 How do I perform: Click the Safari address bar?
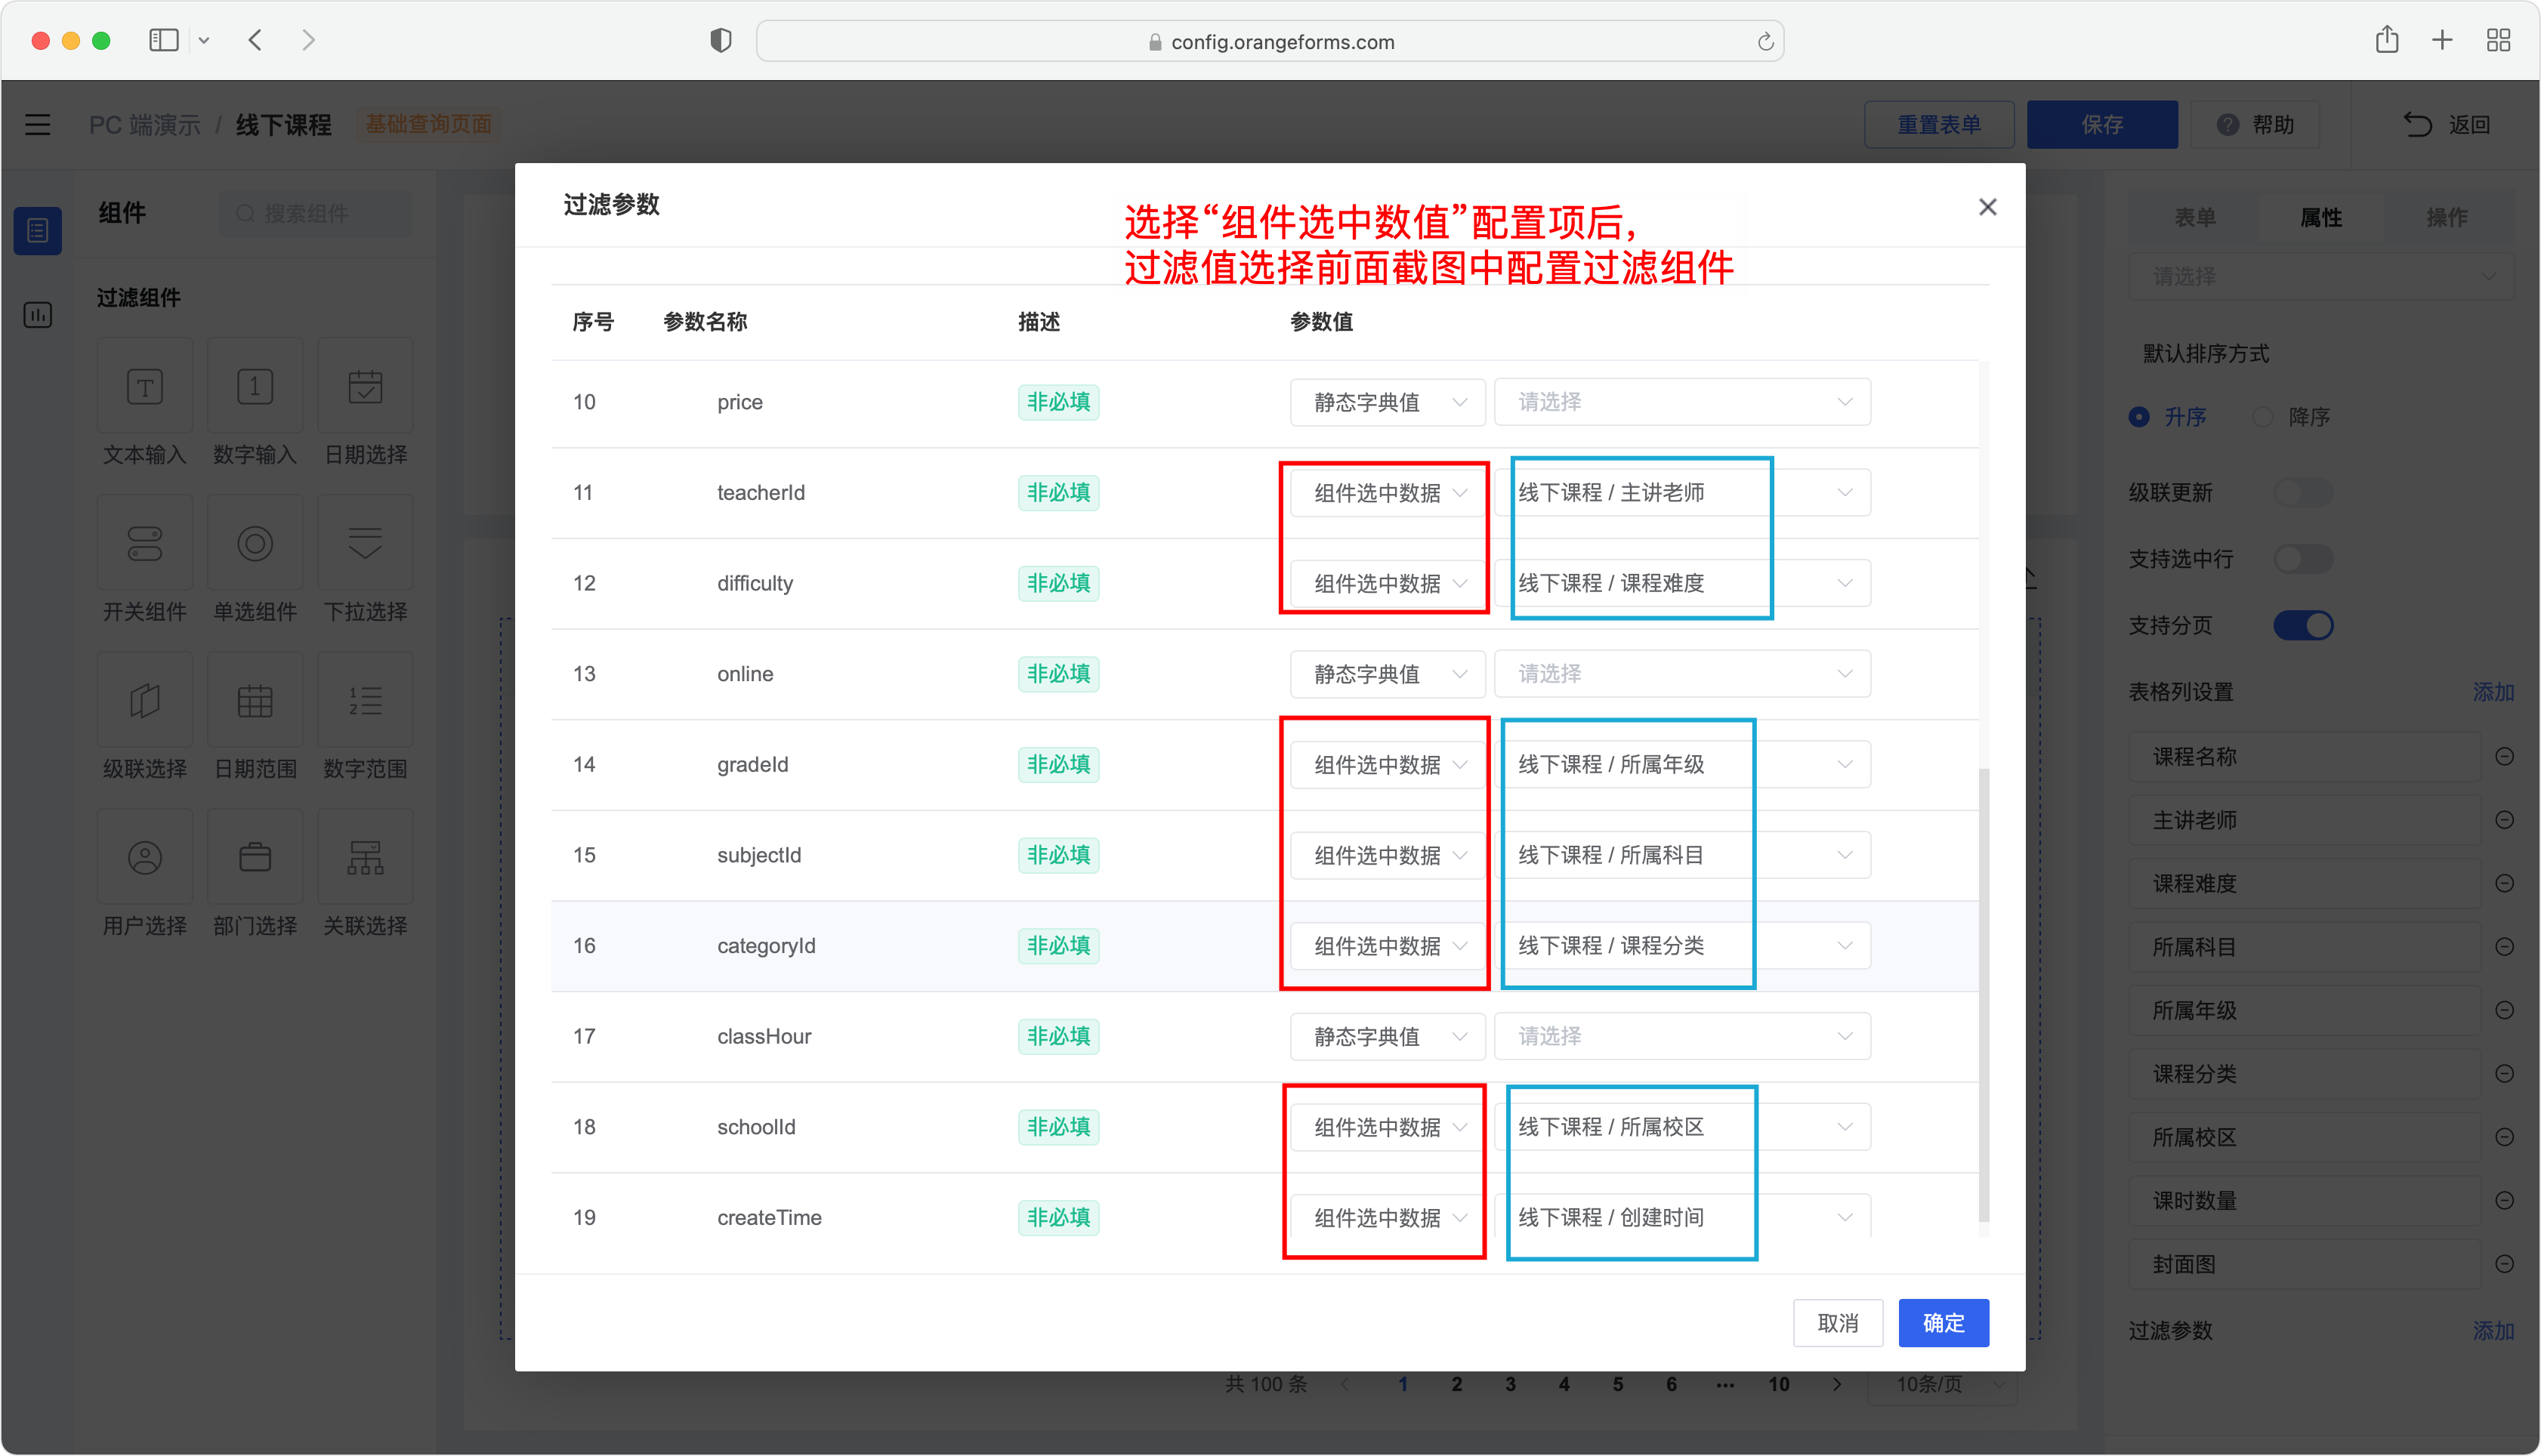[1270, 41]
